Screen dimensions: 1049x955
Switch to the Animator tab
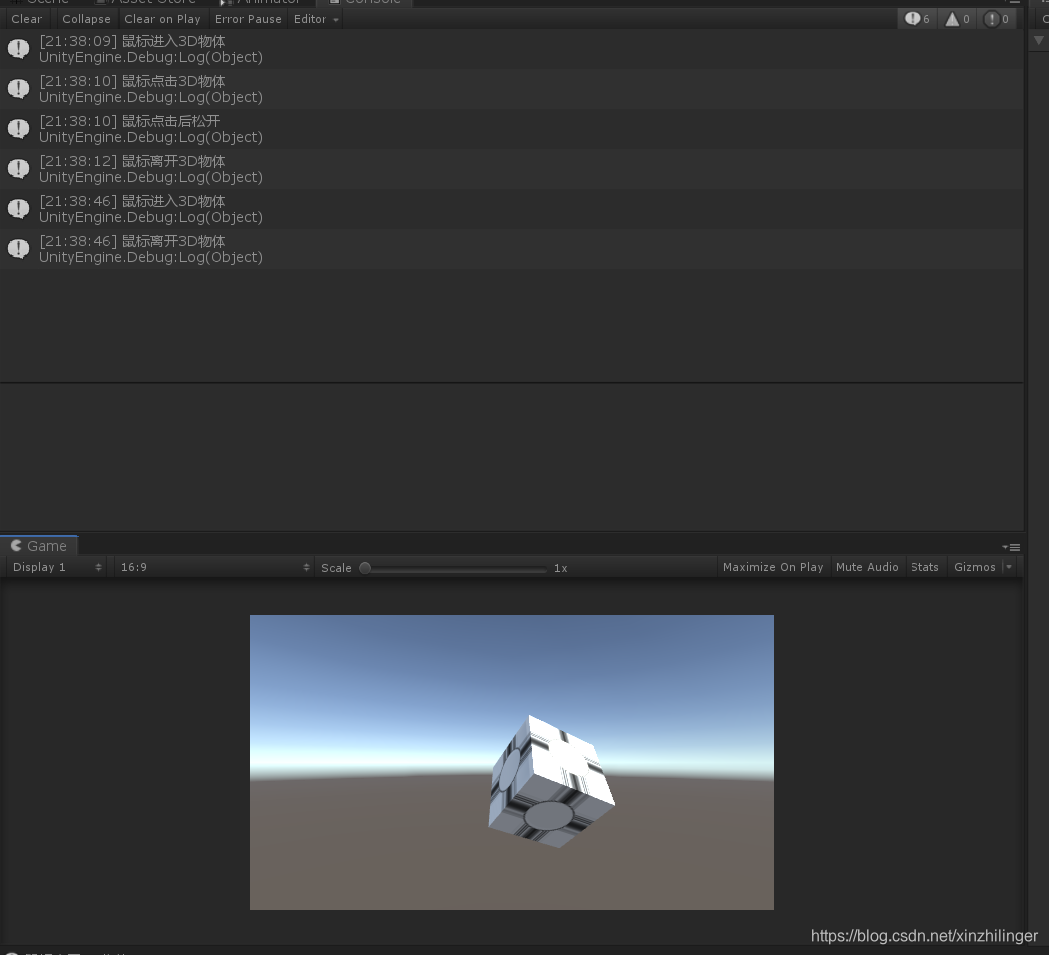click(261, 2)
